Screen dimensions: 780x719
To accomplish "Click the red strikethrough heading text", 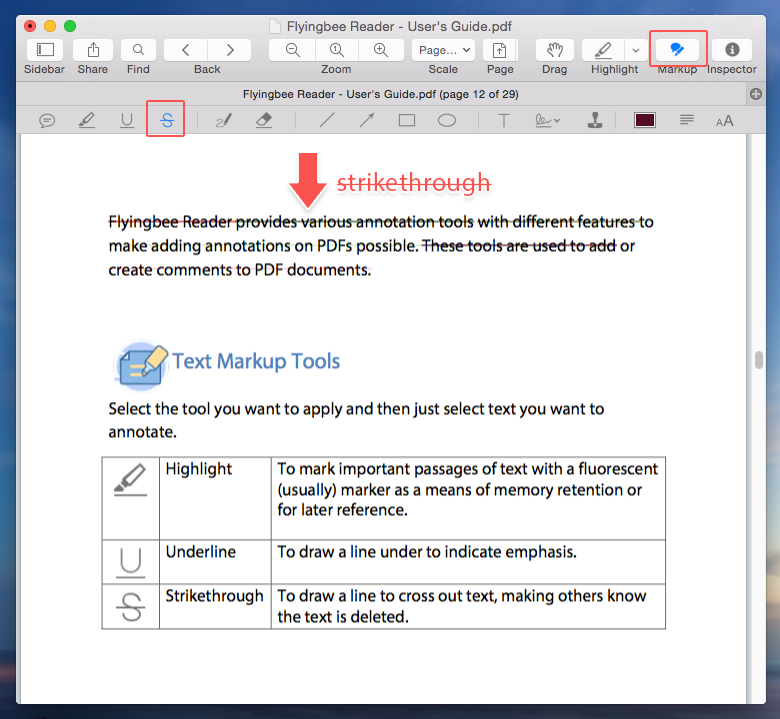I will point(414,183).
